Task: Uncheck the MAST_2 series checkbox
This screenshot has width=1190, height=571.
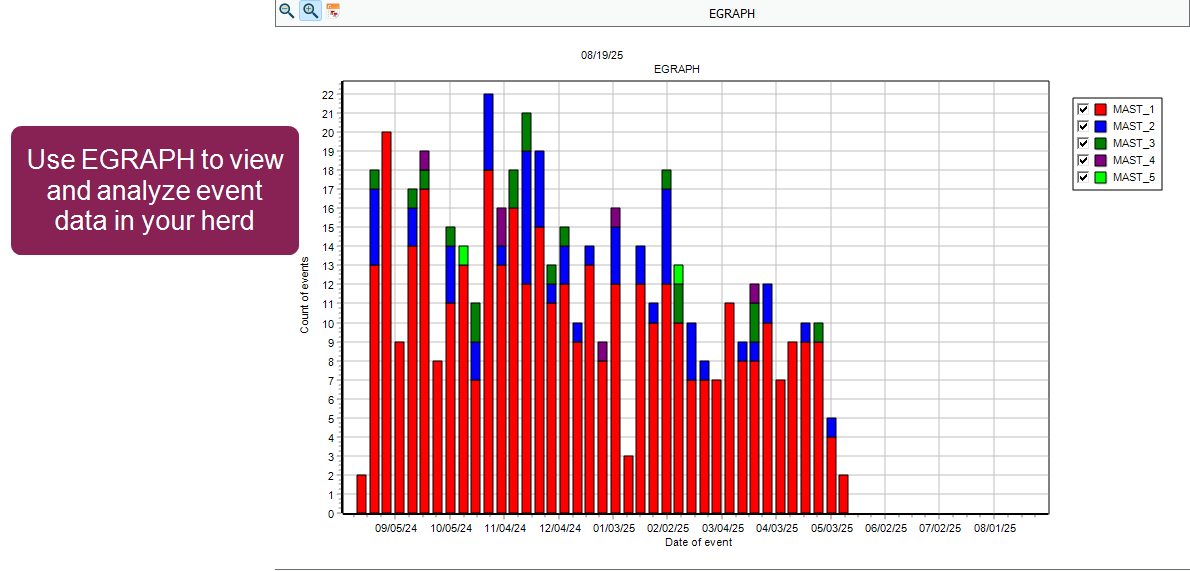Action: 1082,126
